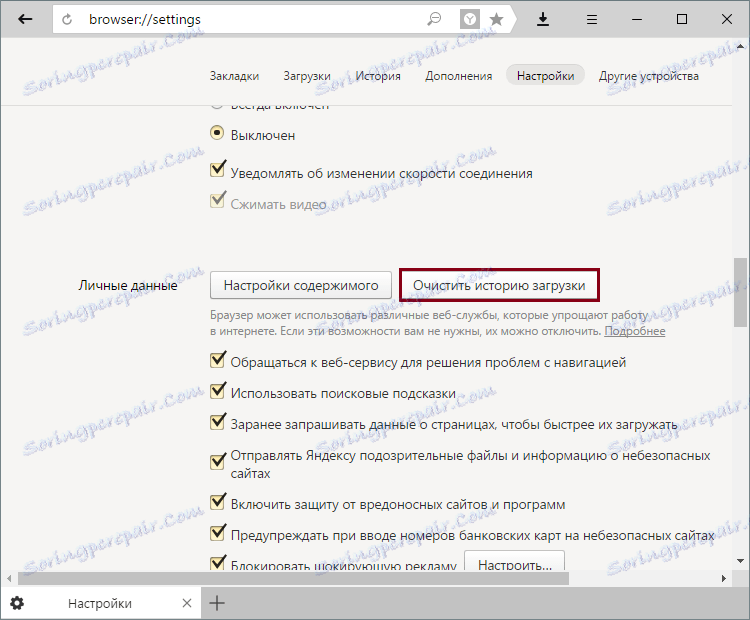750x620 pixels.
Task: Click the Настройки содержимого button
Action: point(301,285)
